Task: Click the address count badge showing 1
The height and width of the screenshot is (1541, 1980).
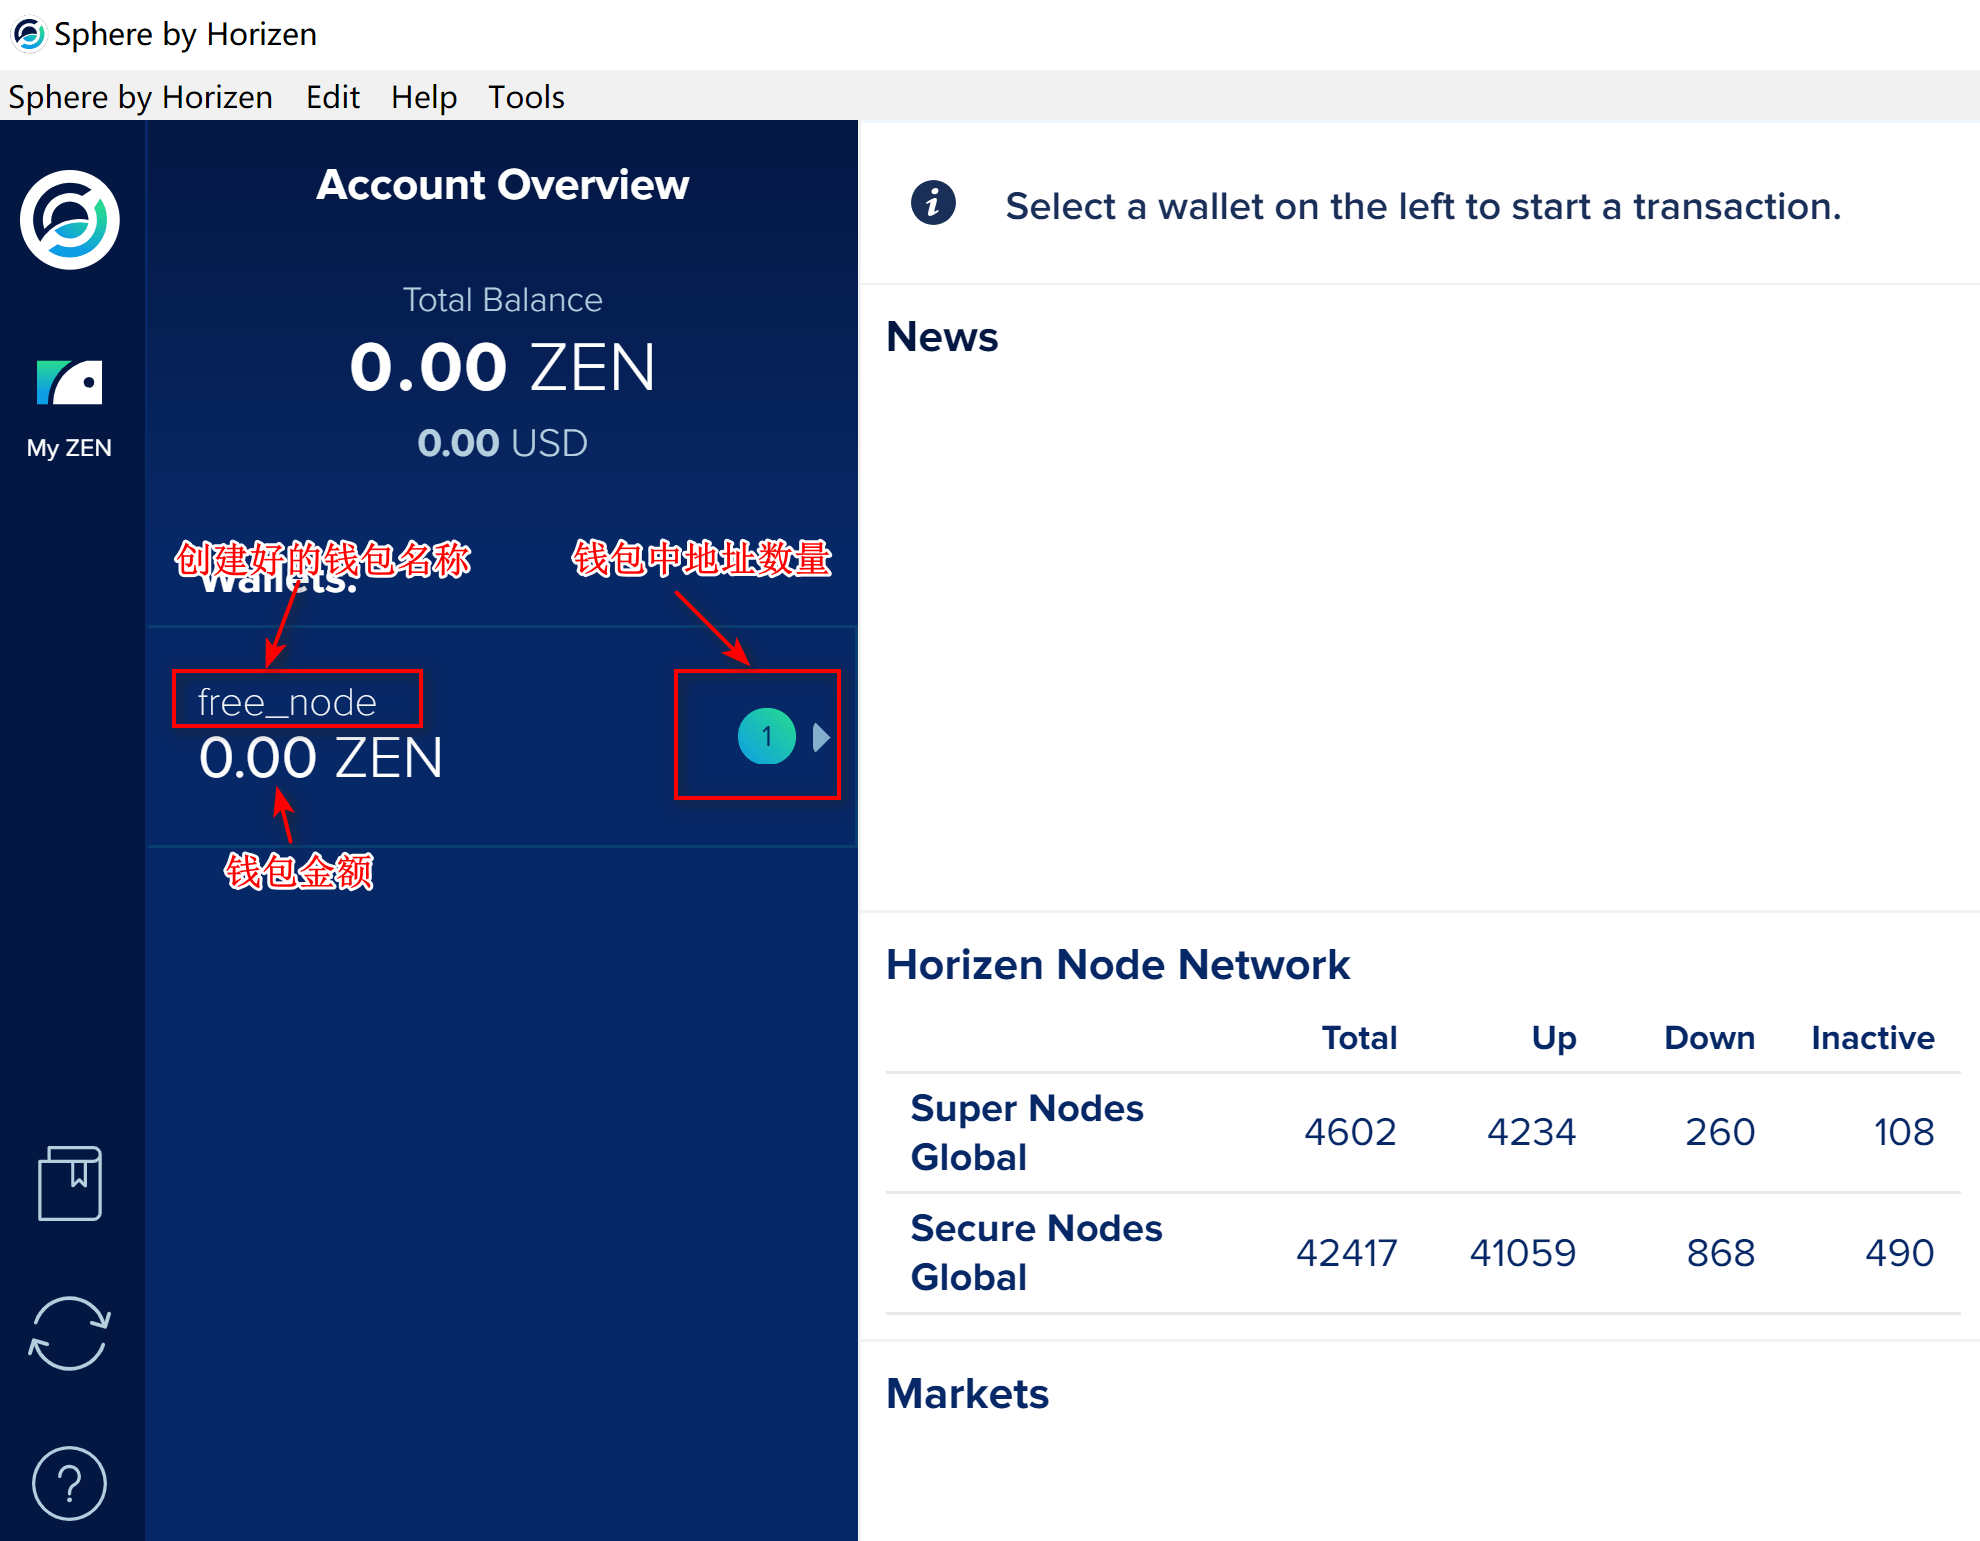Action: (x=767, y=737)
